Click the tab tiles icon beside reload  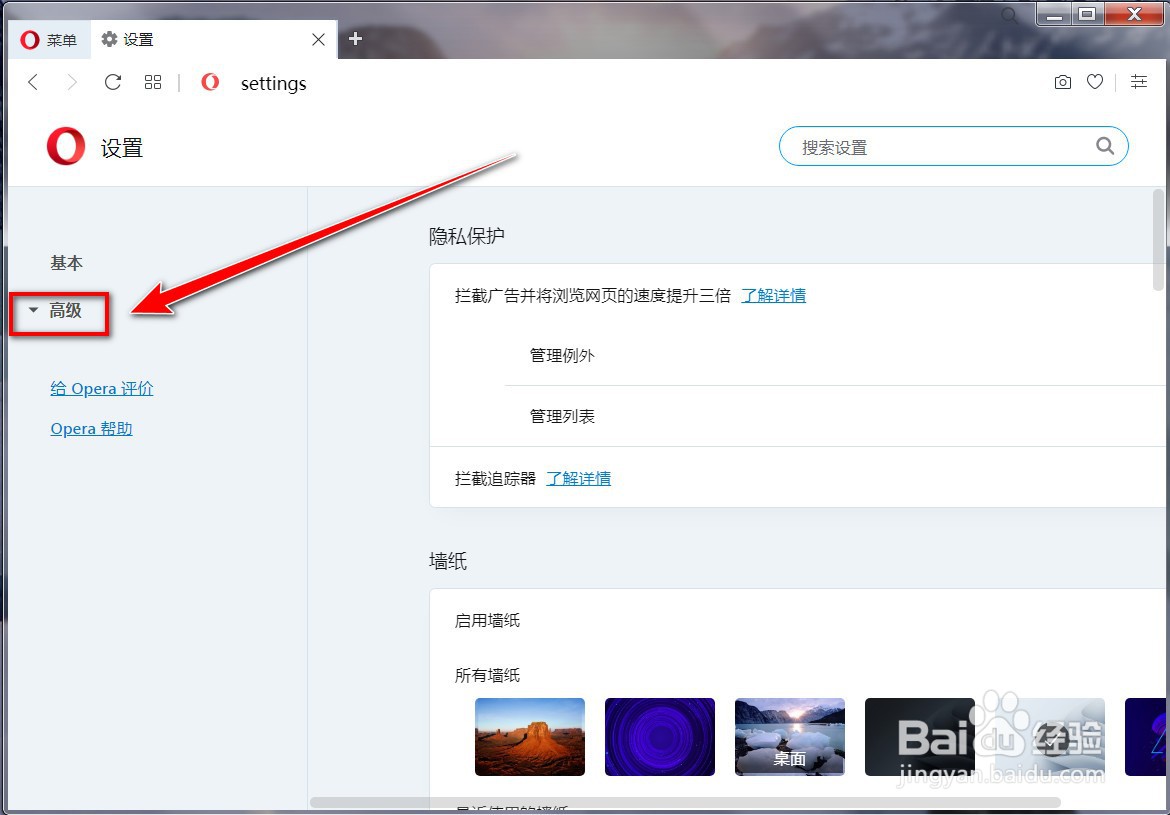tap(152, 82)
